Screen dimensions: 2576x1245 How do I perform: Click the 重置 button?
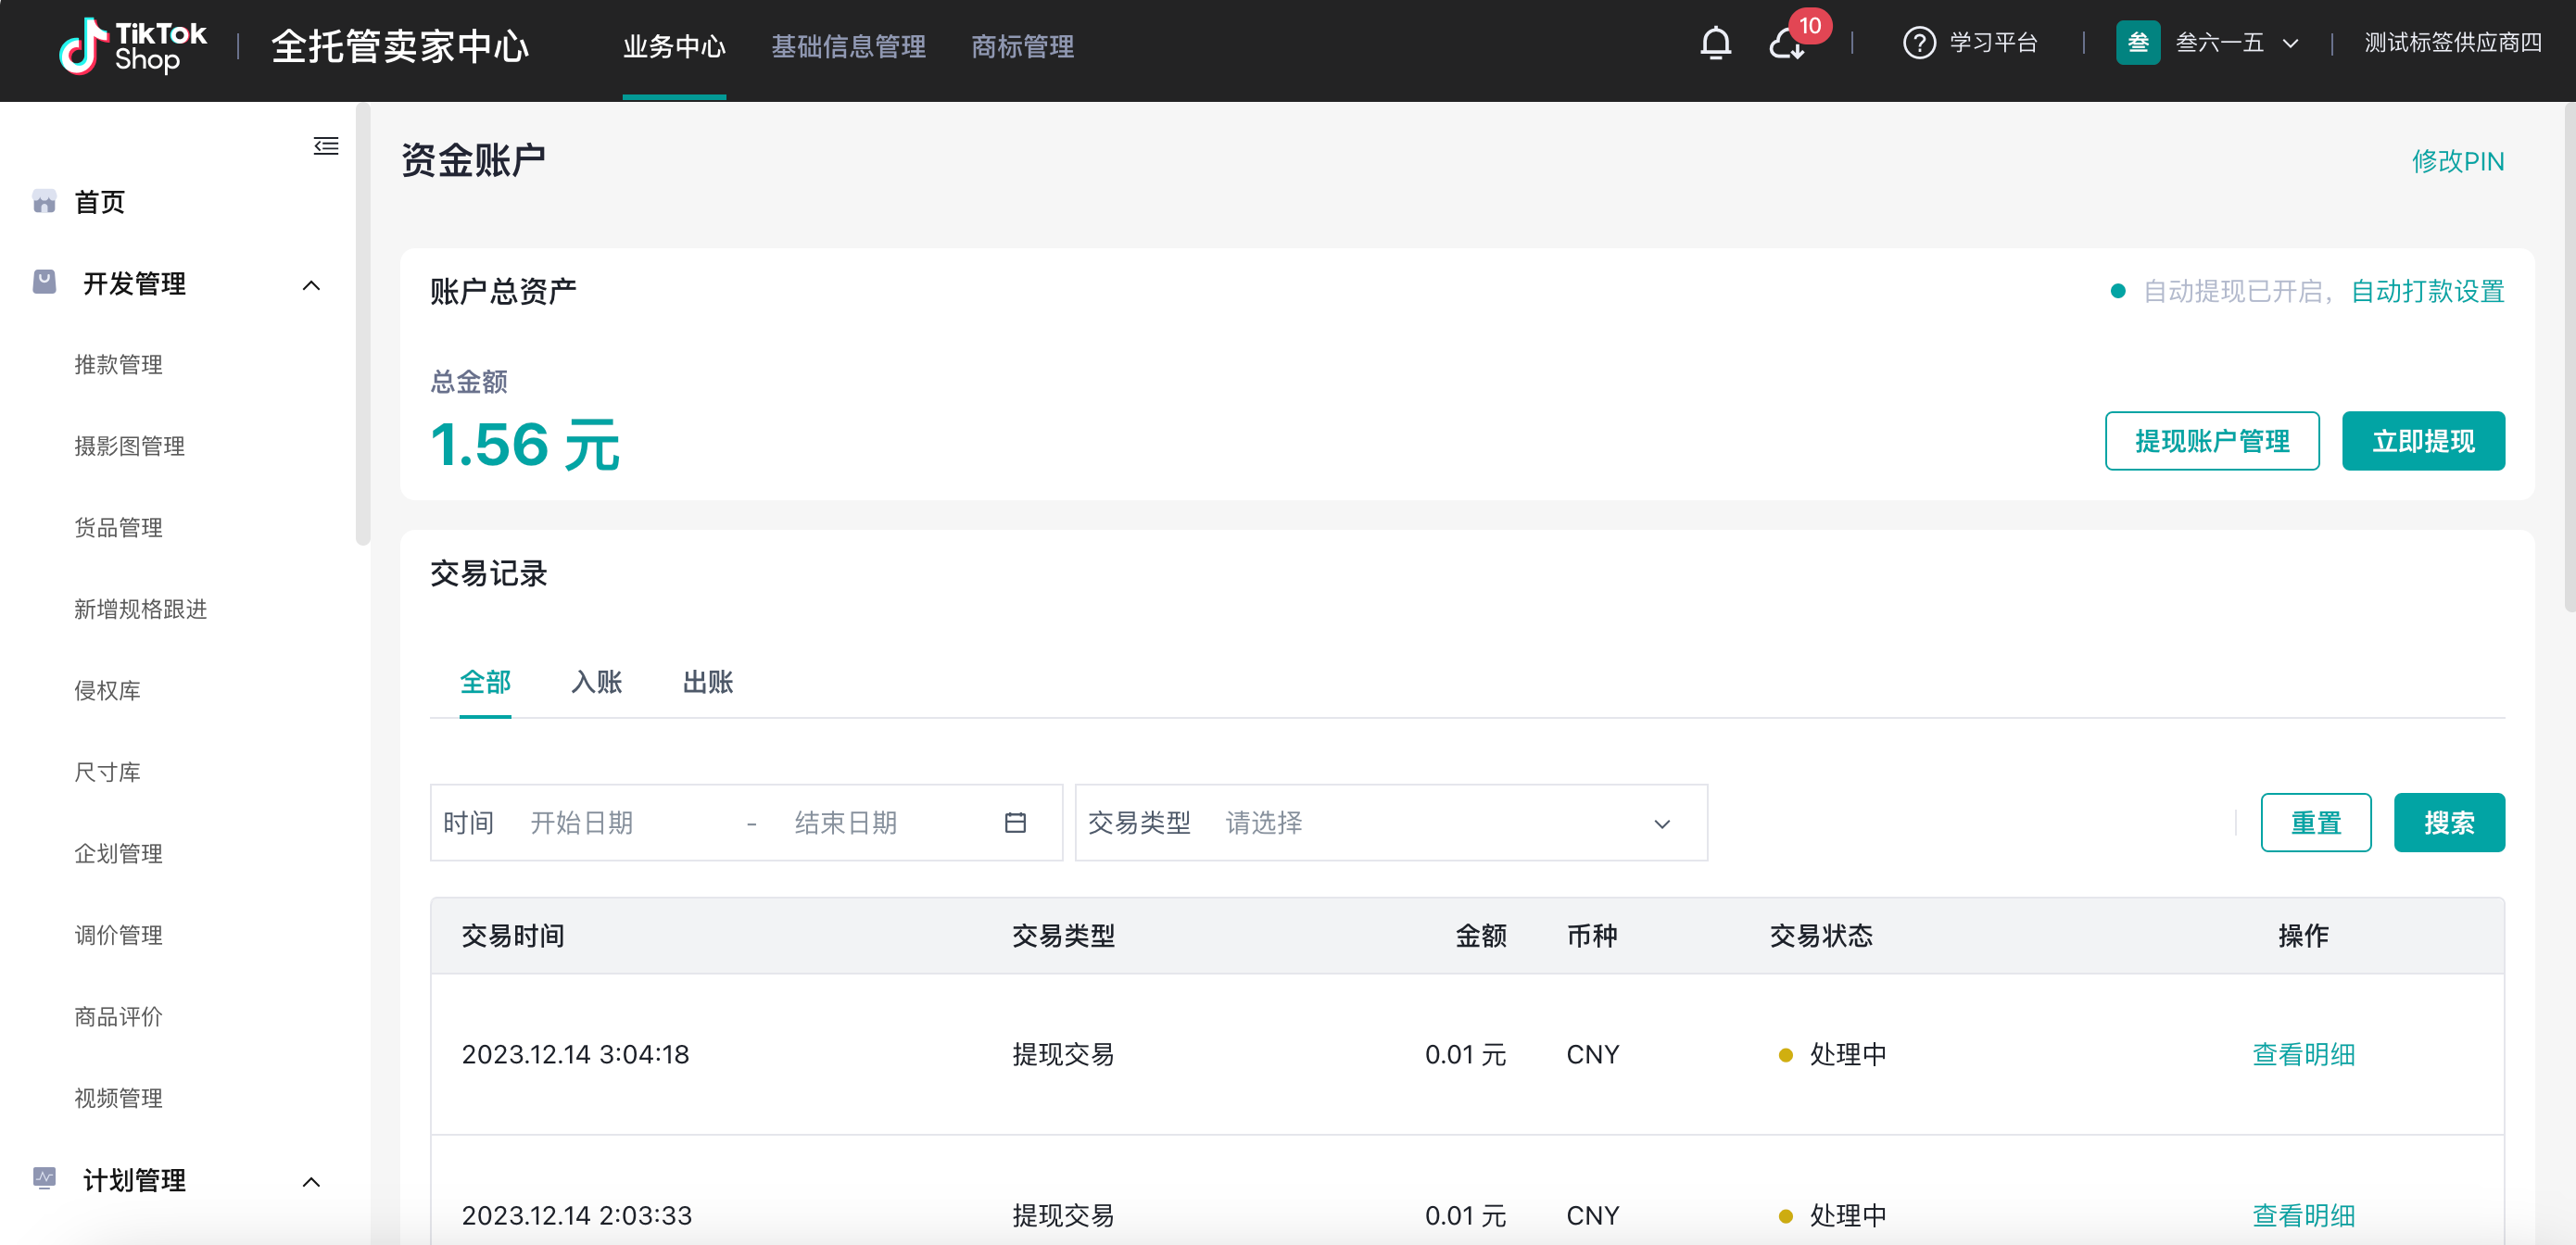2315,822
